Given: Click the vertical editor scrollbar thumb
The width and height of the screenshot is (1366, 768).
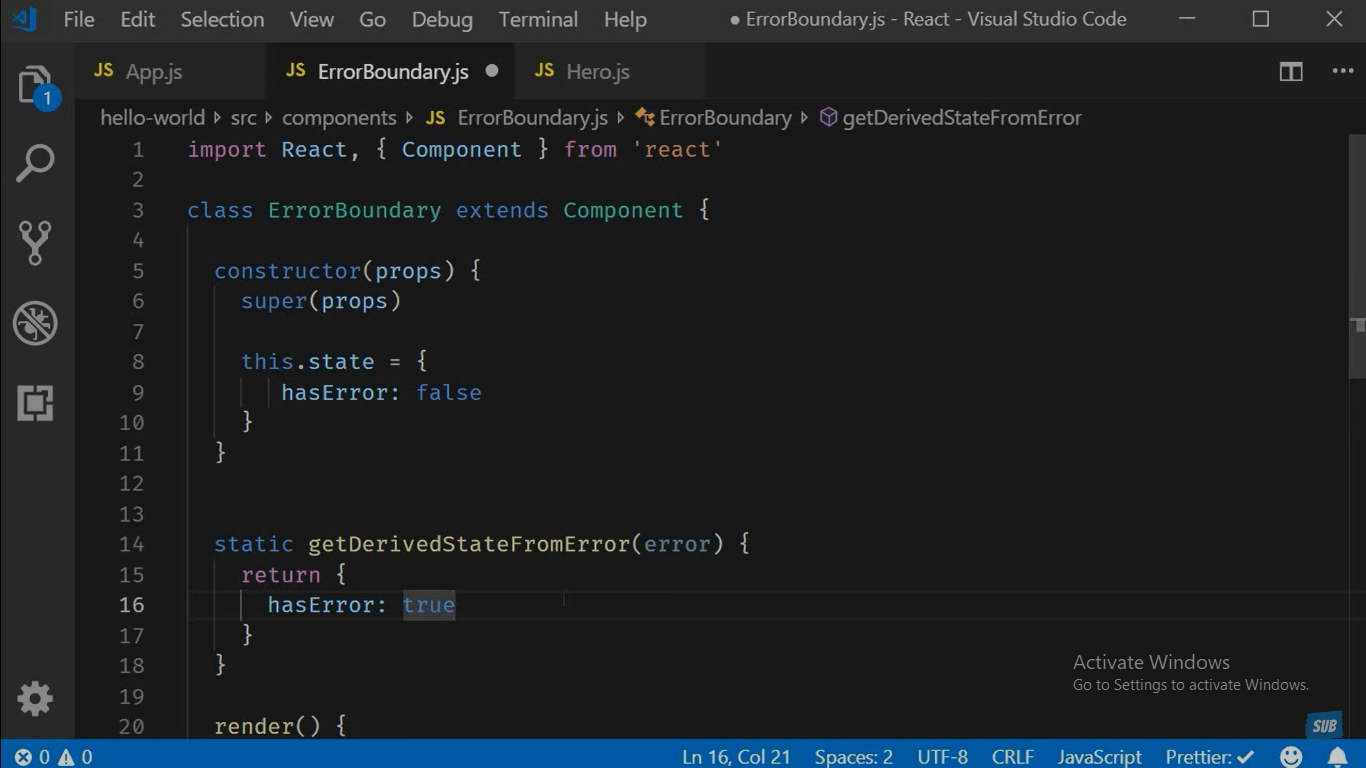Looking at the screenshot, I should tap(1358, 256).
